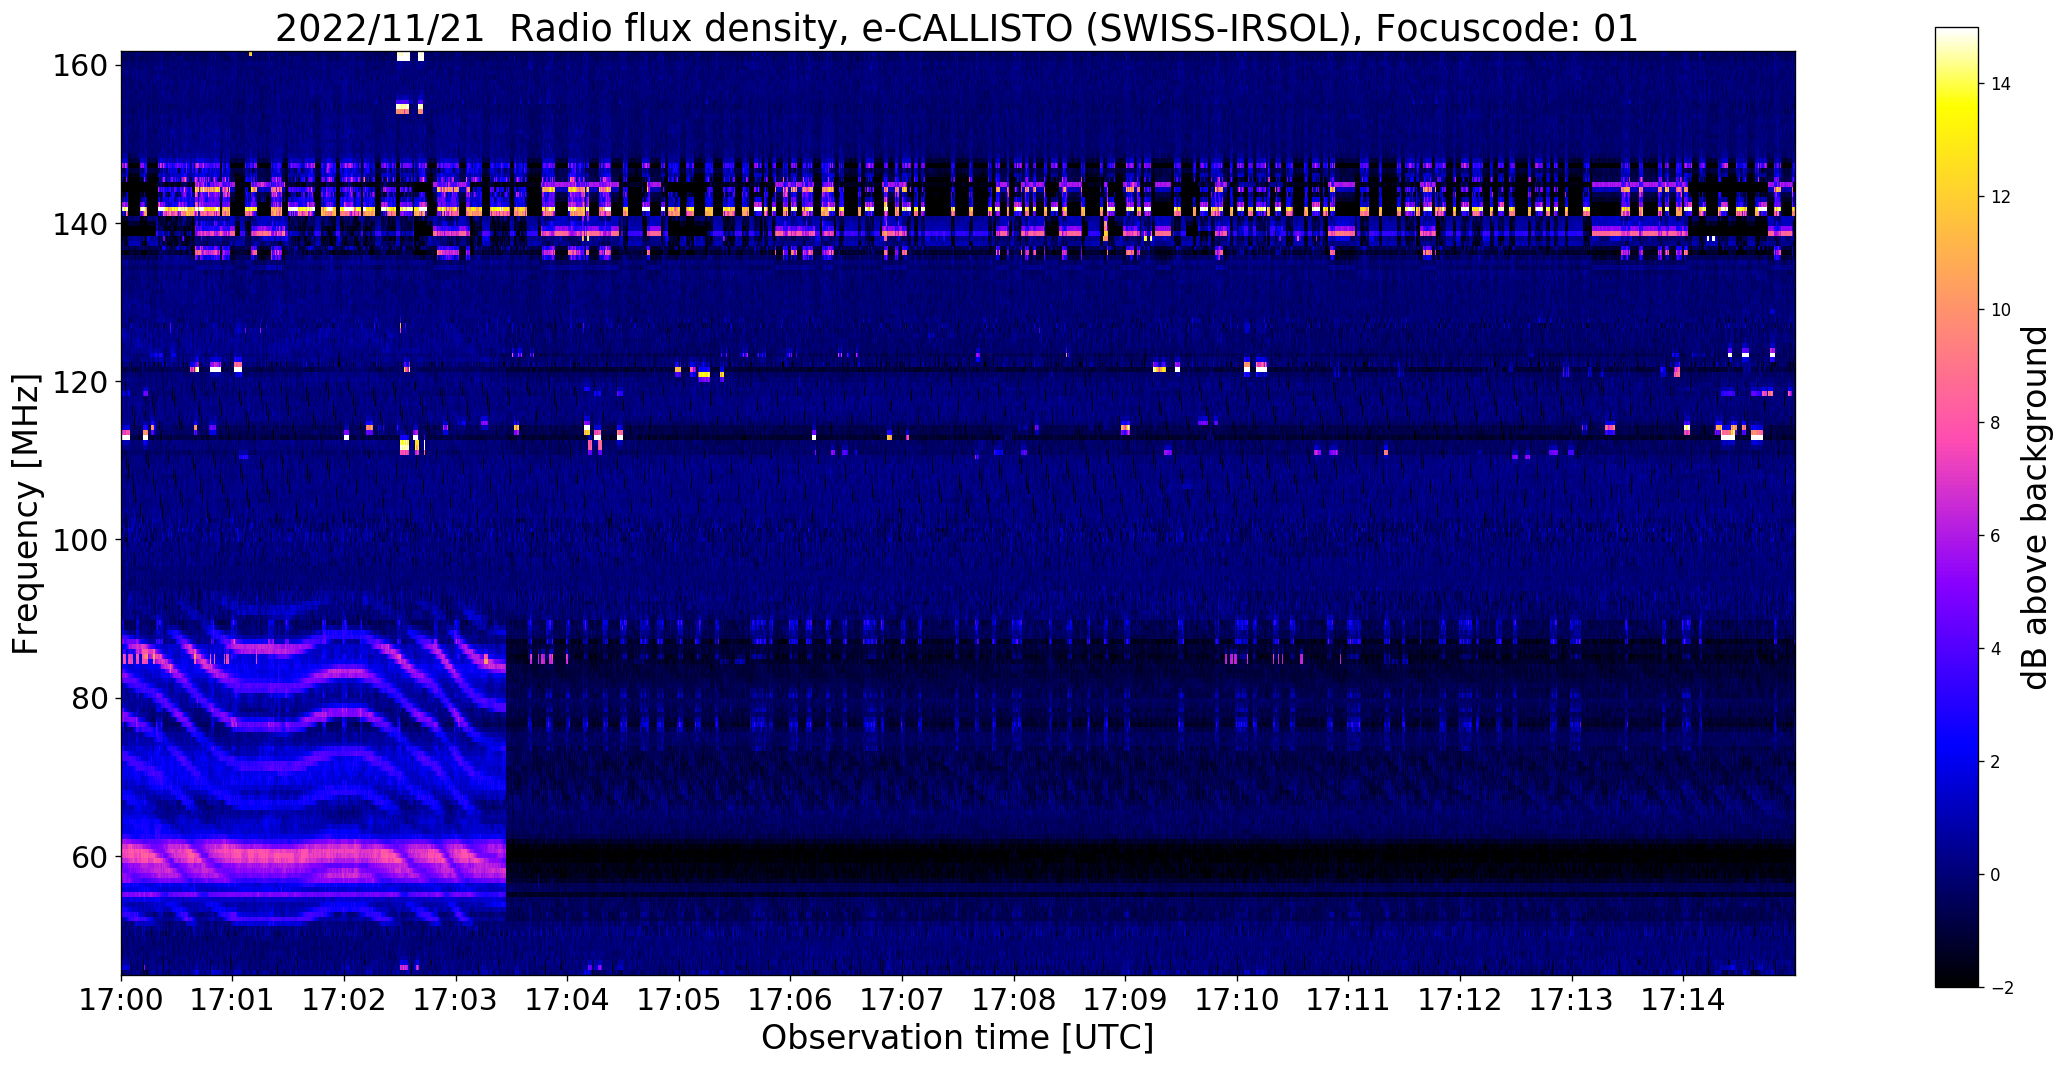Click the 17:12 time tick label
Viewport: 2066px width, 1067px height.
(x=1461, y=999)
